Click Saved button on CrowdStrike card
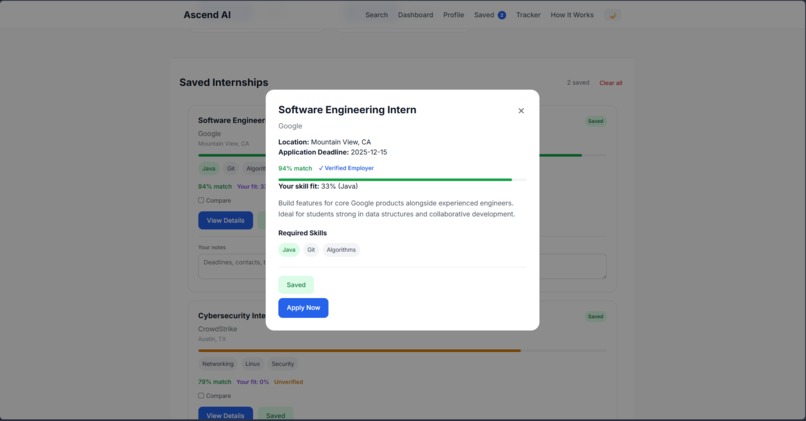This screenshot has width=806, height=421. click(276, 414)
